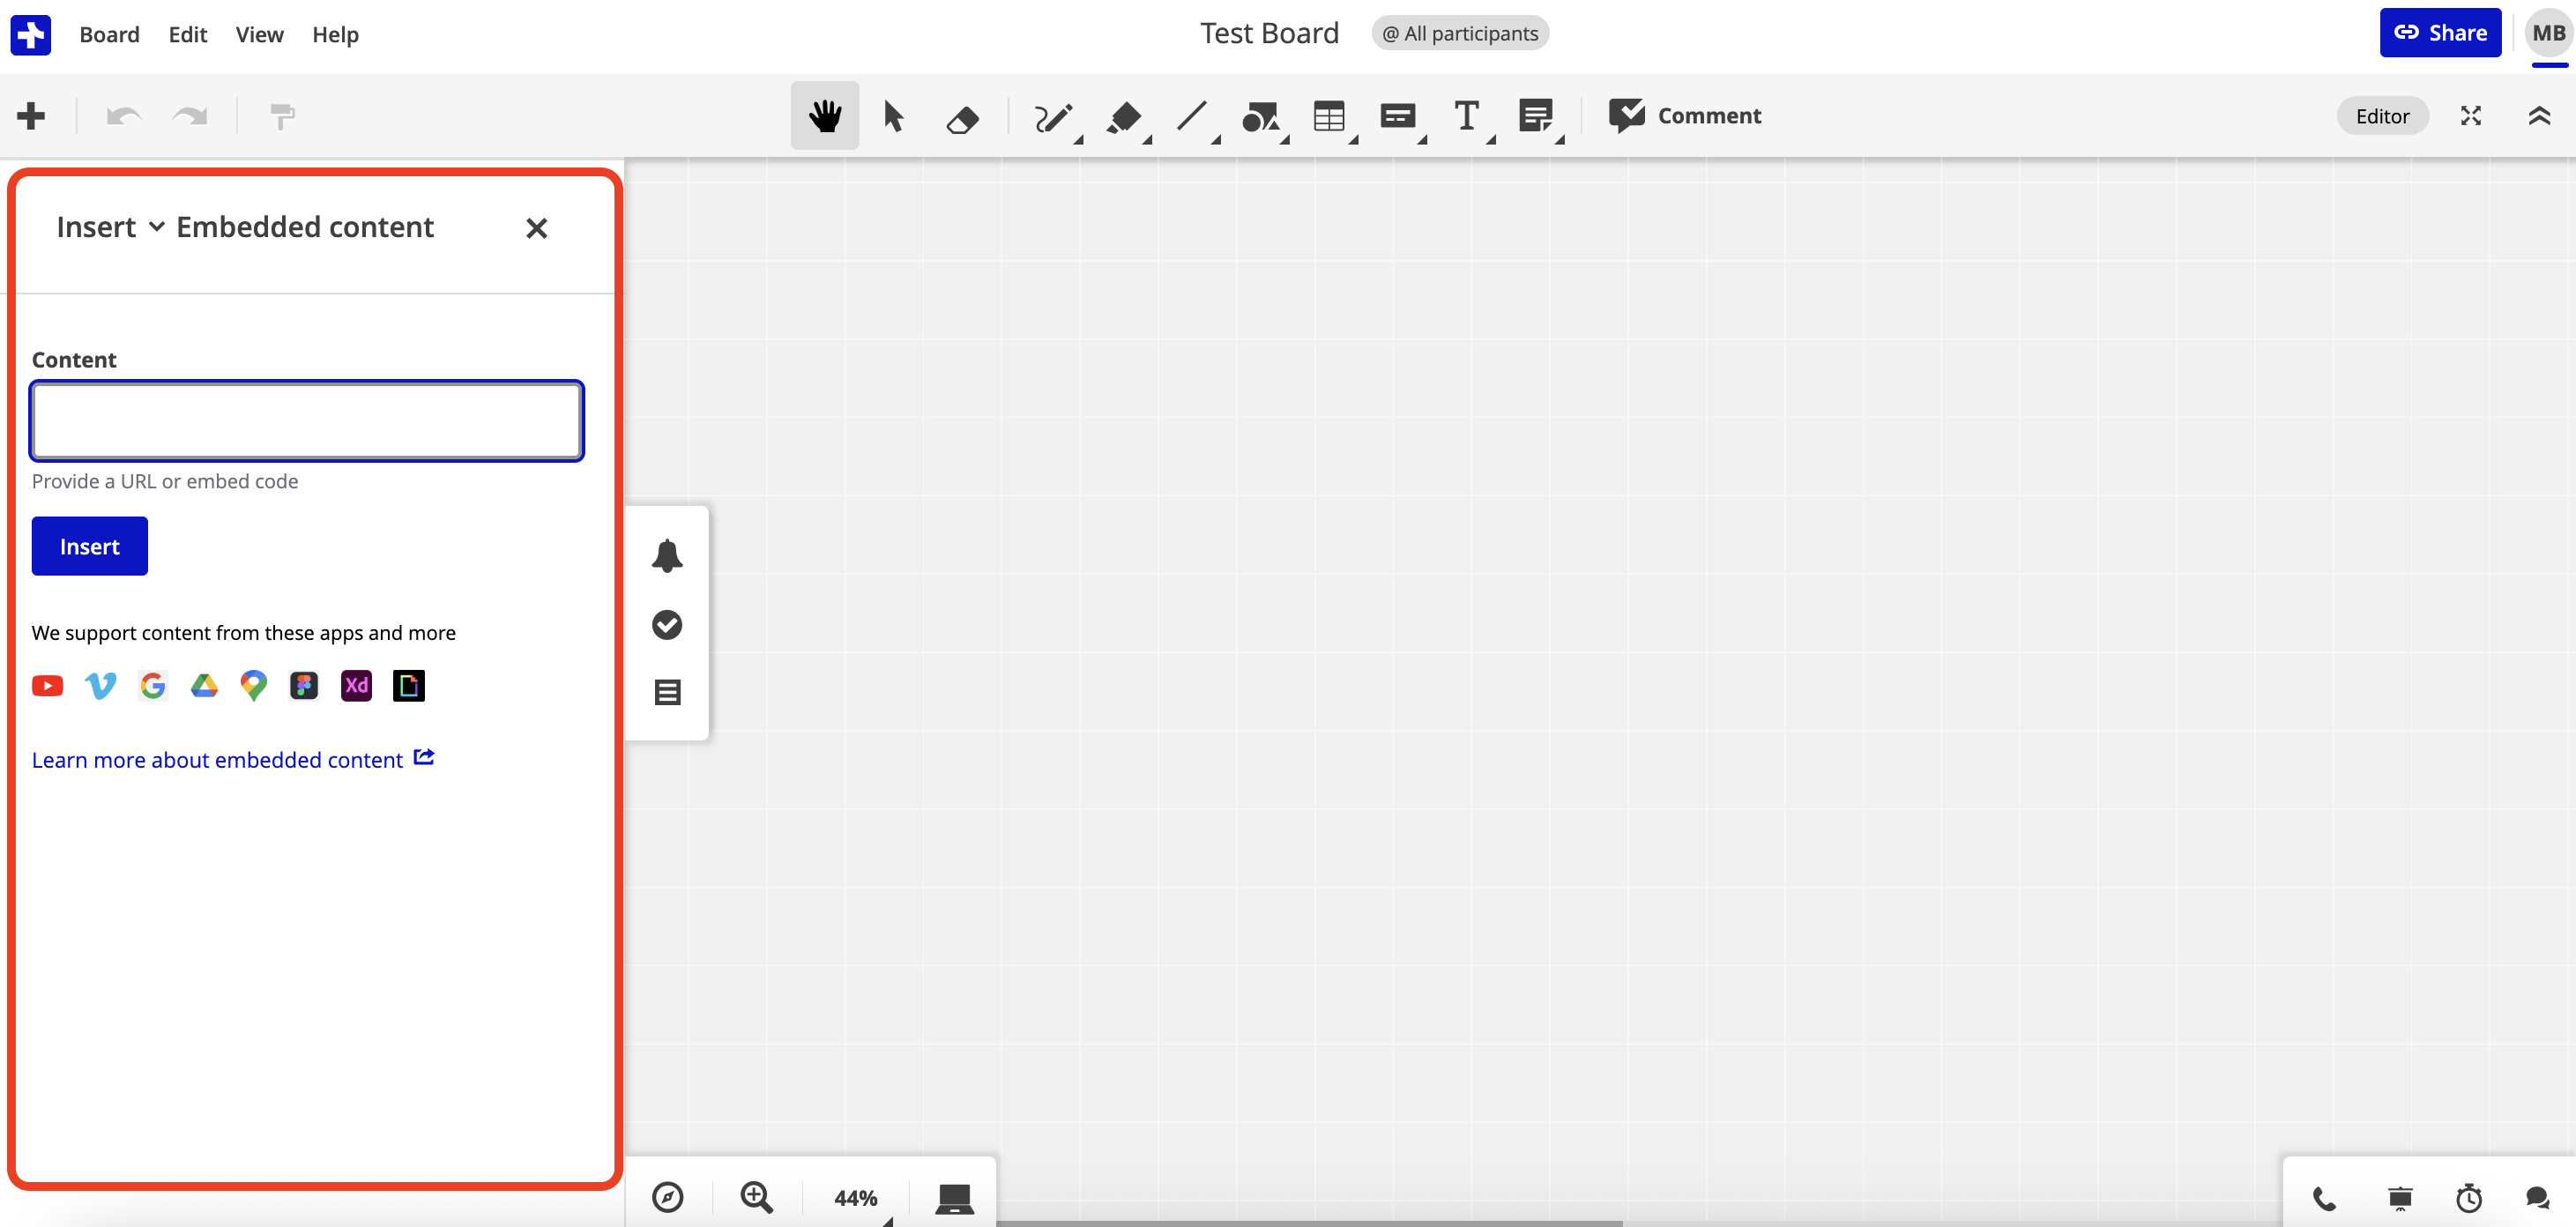Enable the Hand pan tool
Screen dimensions: 2576x1227
[823, 115]
